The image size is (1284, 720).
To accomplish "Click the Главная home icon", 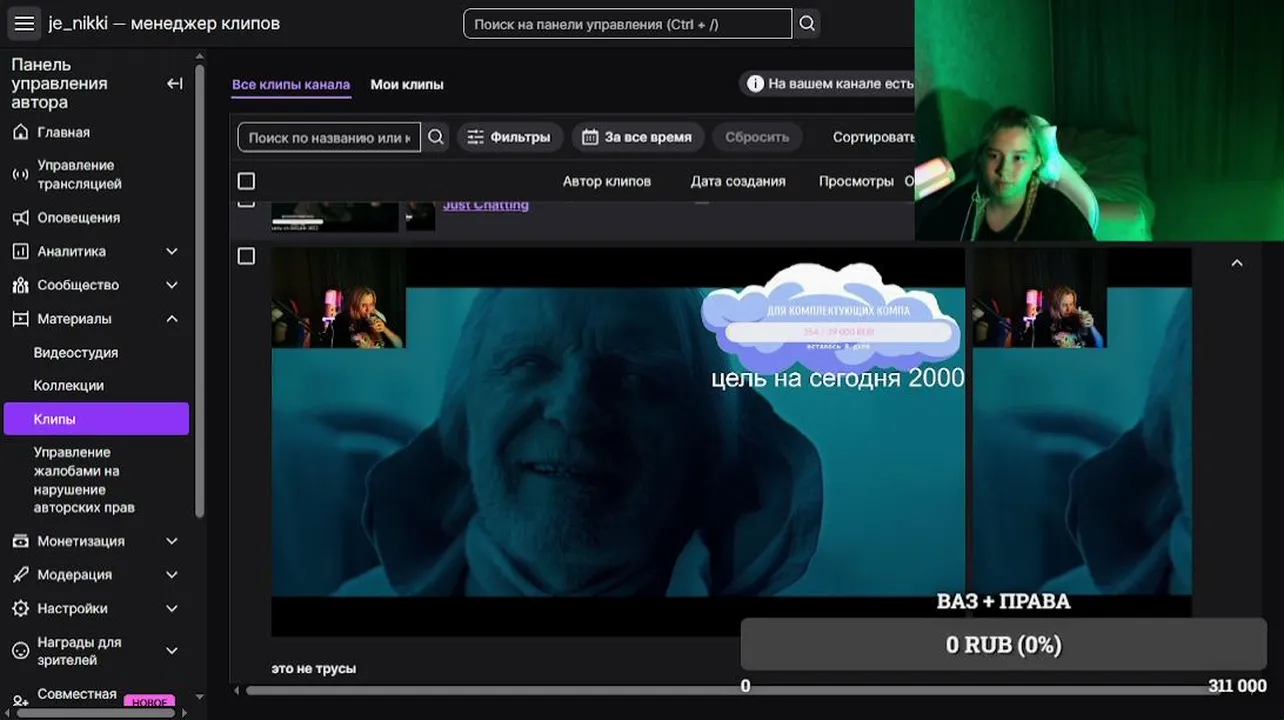I will pyautogui.click(x=20, y=132).
